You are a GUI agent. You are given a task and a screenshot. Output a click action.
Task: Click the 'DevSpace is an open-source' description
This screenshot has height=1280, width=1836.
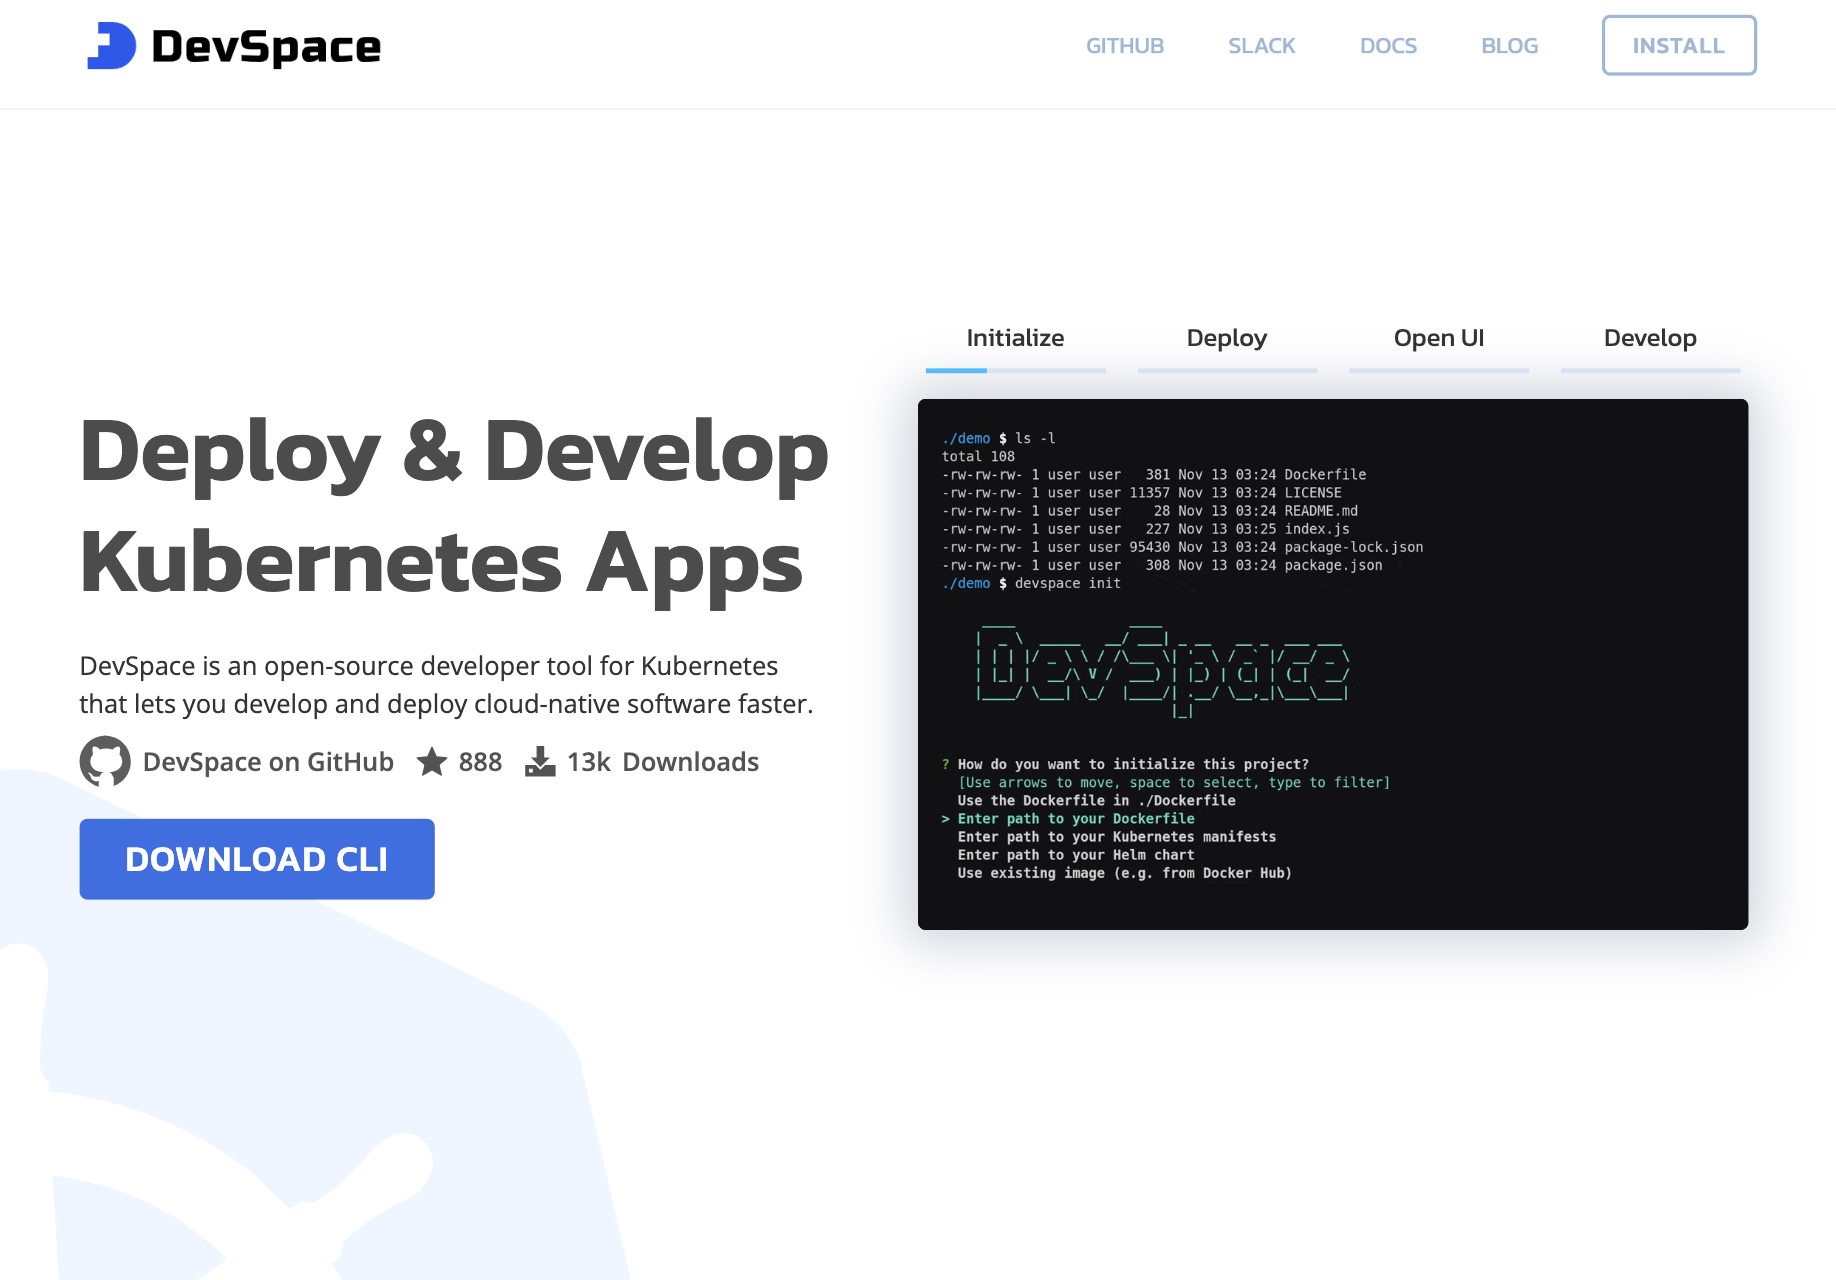(446, 685)
